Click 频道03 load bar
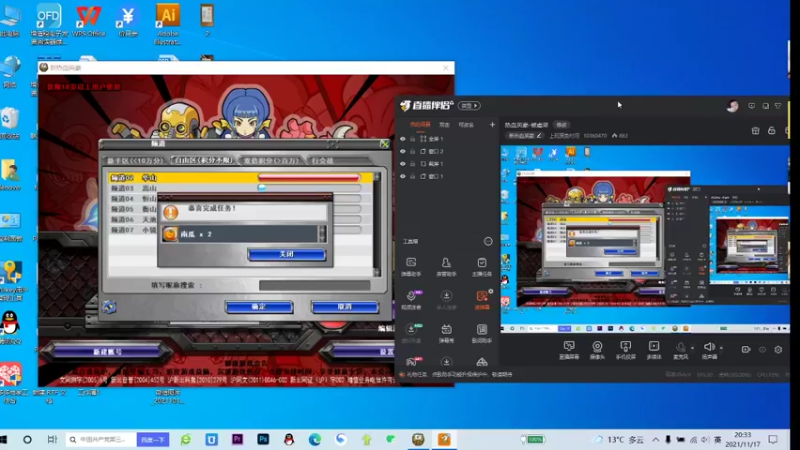 point(309,188)
